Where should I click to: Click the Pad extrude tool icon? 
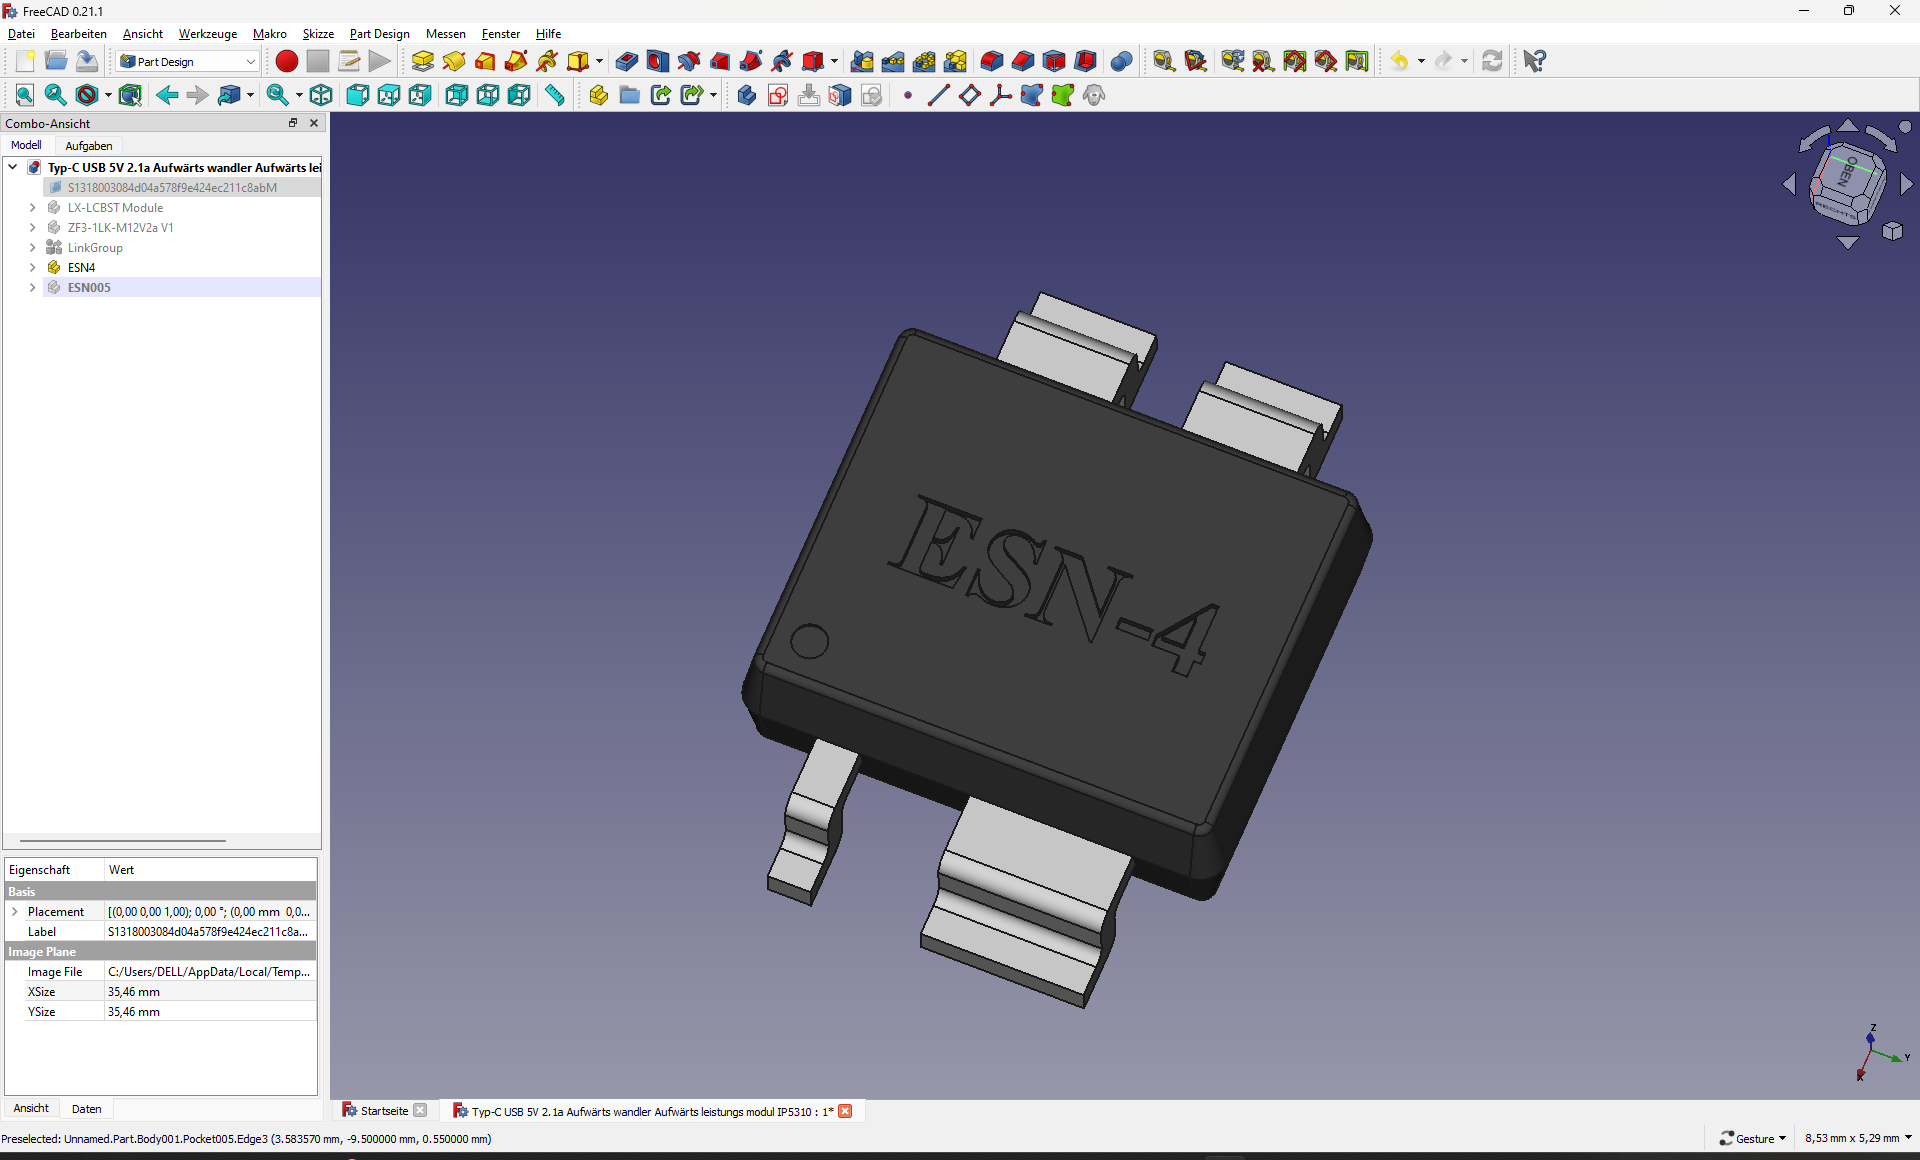pyautogui.click(x=423, y=61)
